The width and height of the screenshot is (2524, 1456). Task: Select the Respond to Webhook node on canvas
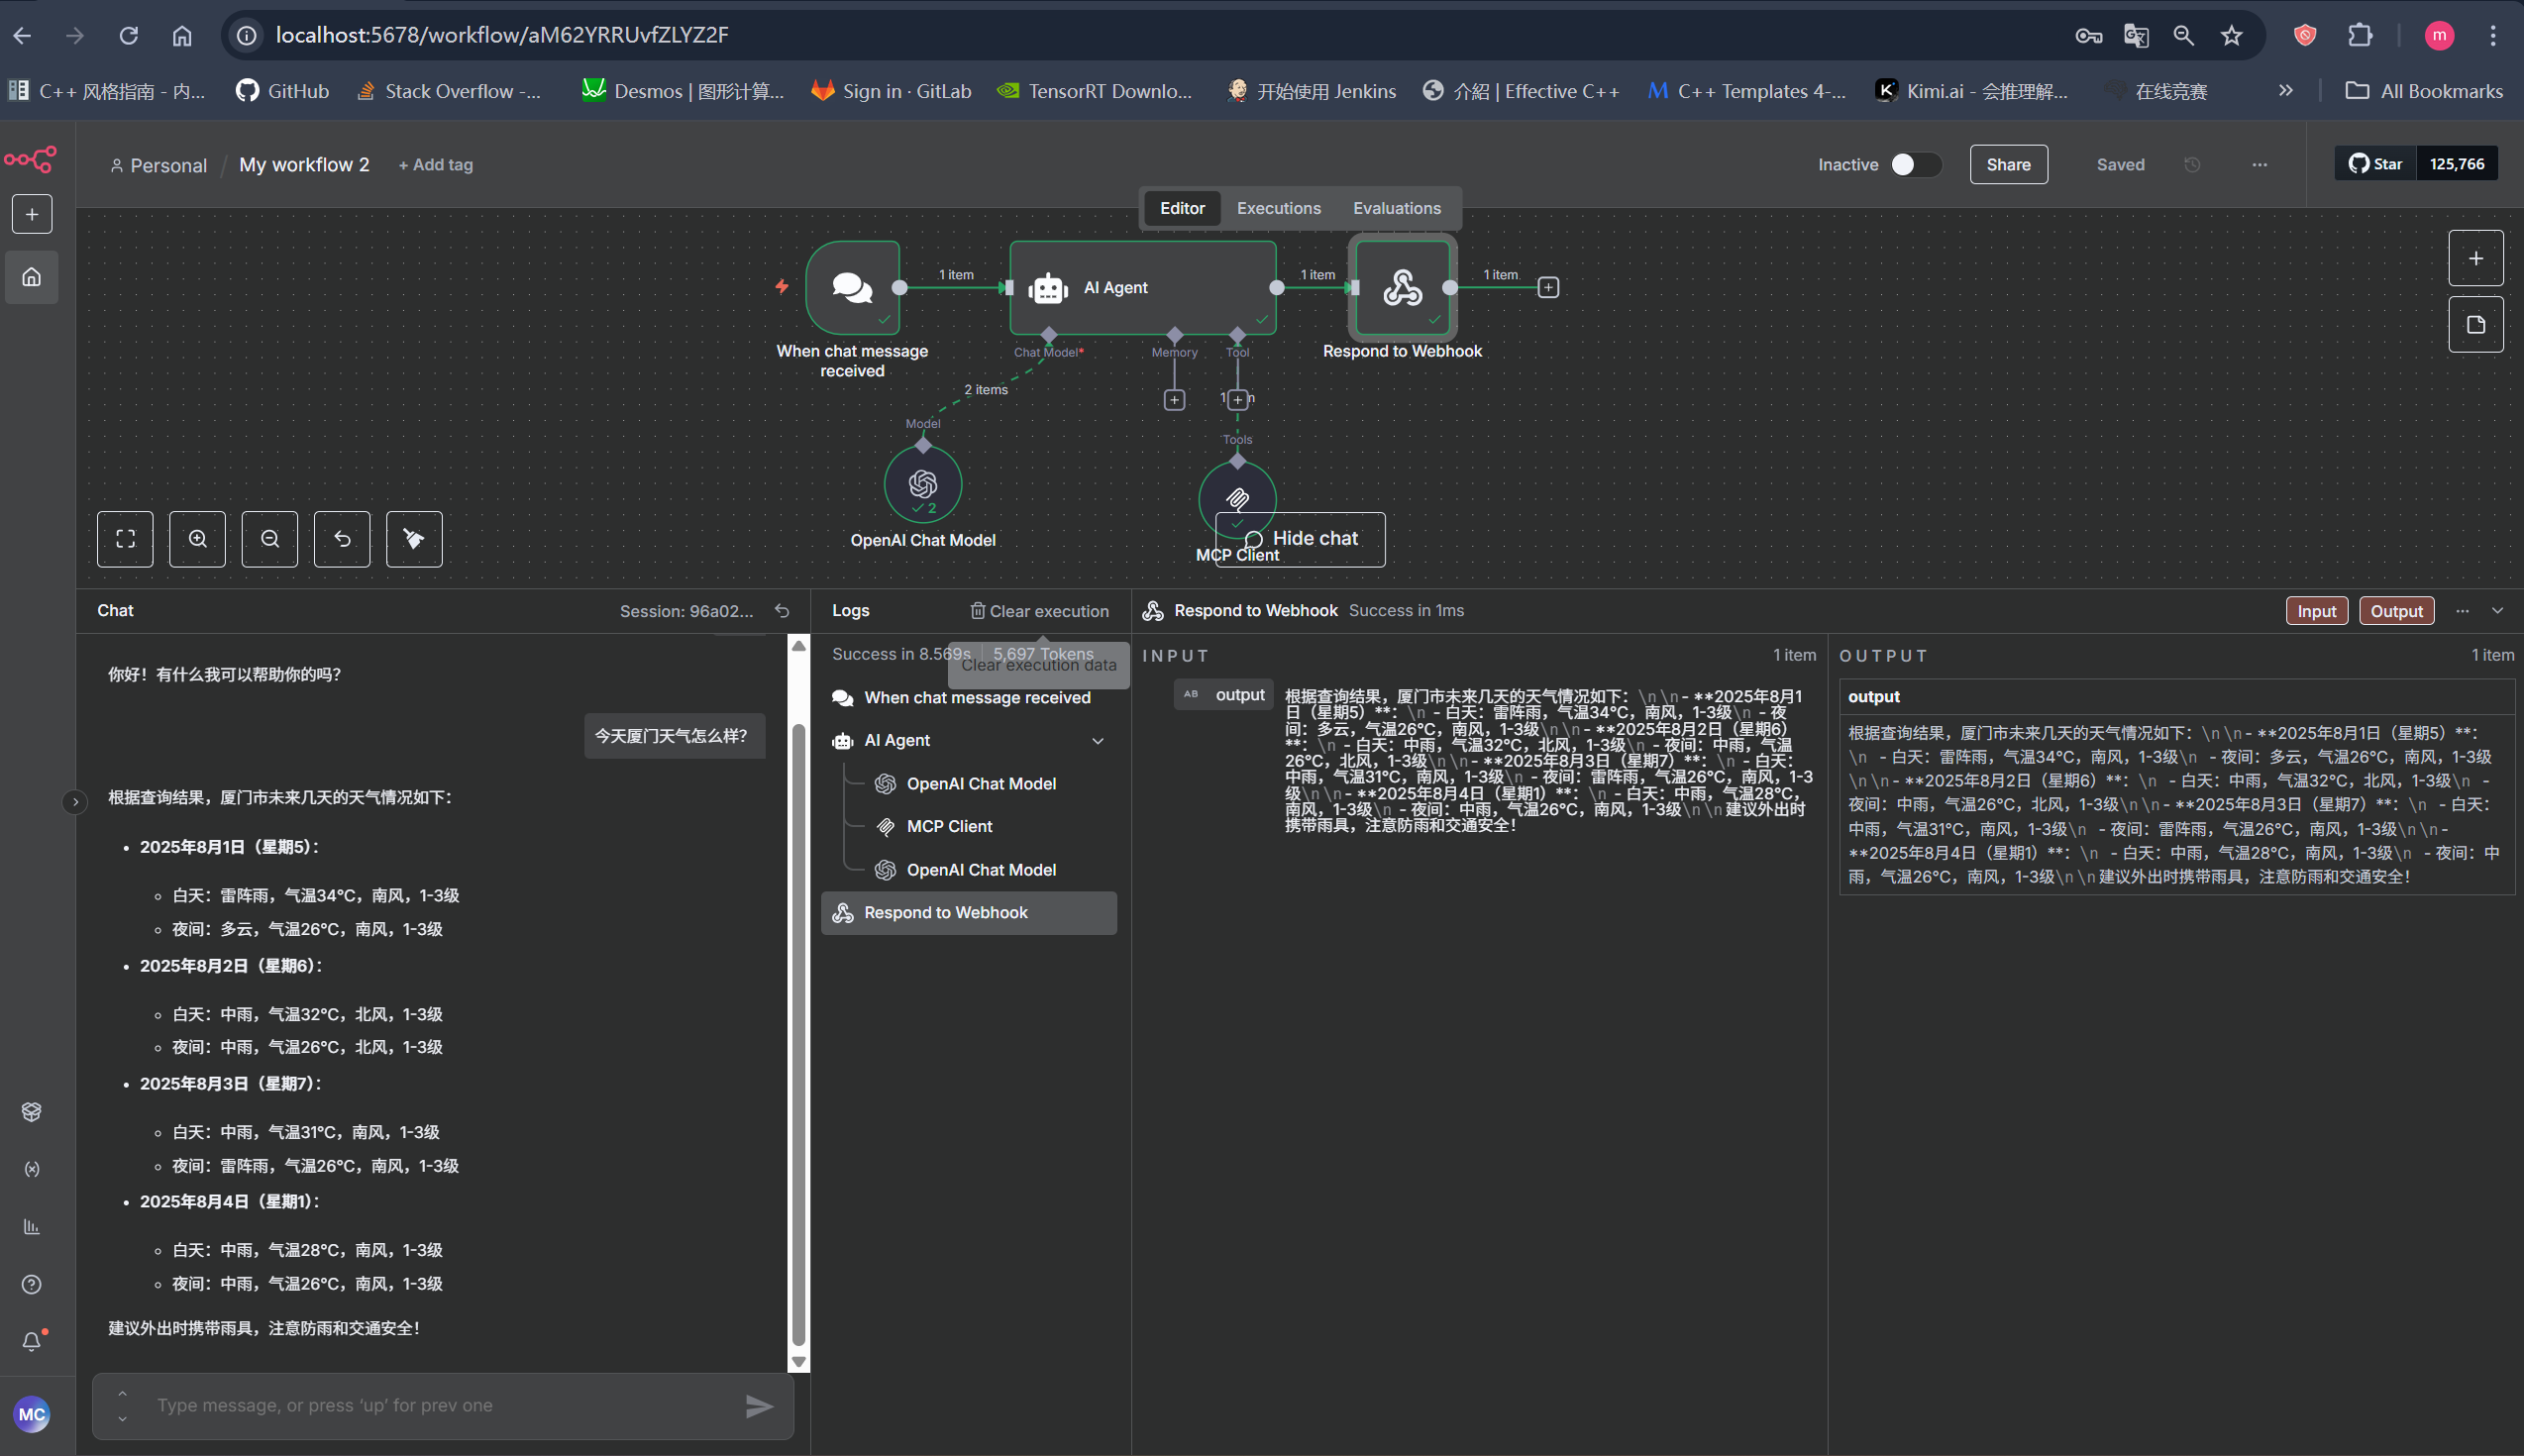point(1403,288)
